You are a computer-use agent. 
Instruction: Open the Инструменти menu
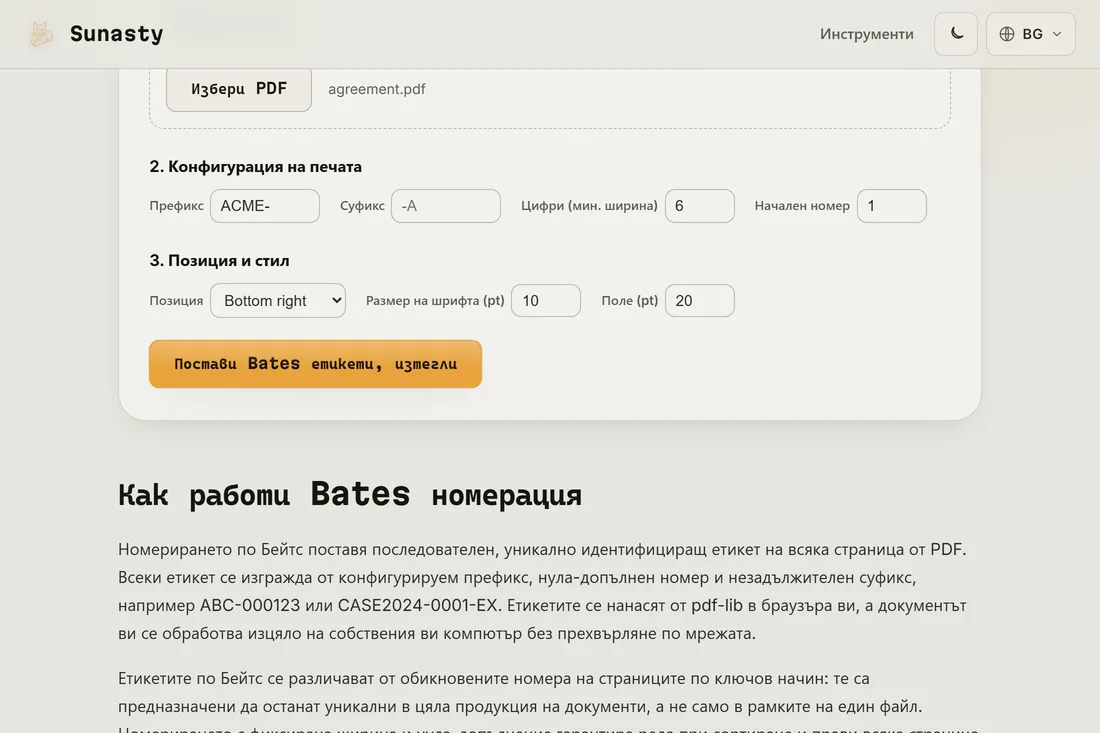click(x=866, y=34)
